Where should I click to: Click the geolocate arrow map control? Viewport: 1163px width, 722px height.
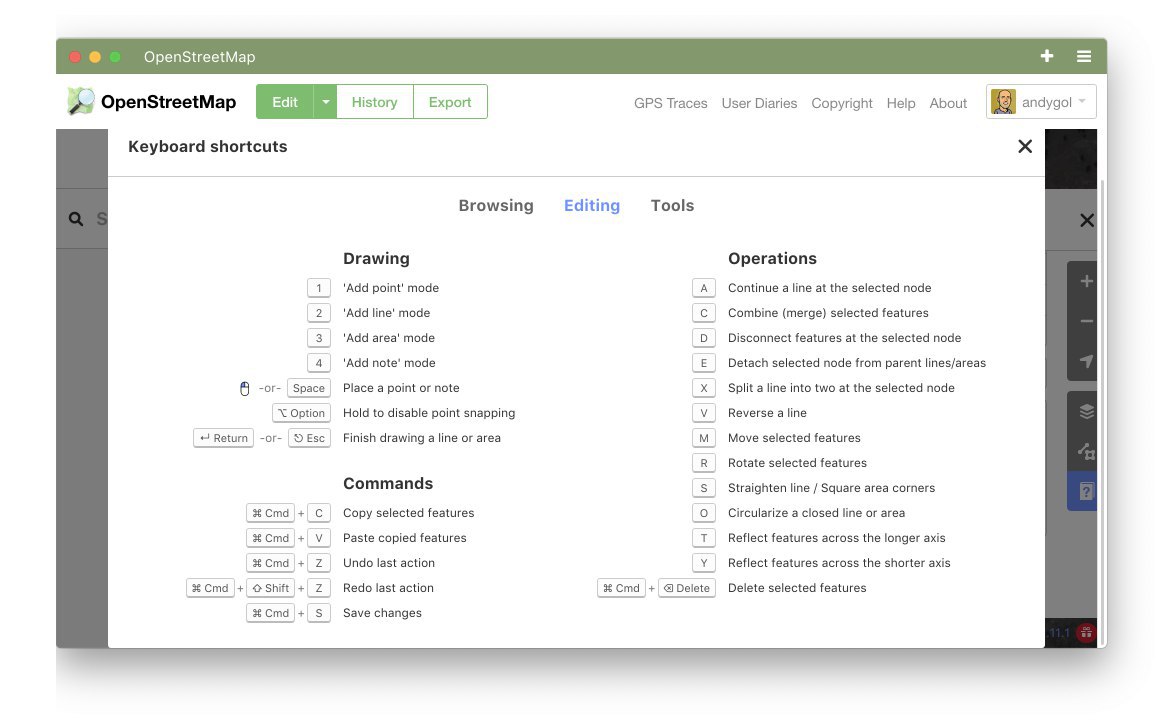1086,361
